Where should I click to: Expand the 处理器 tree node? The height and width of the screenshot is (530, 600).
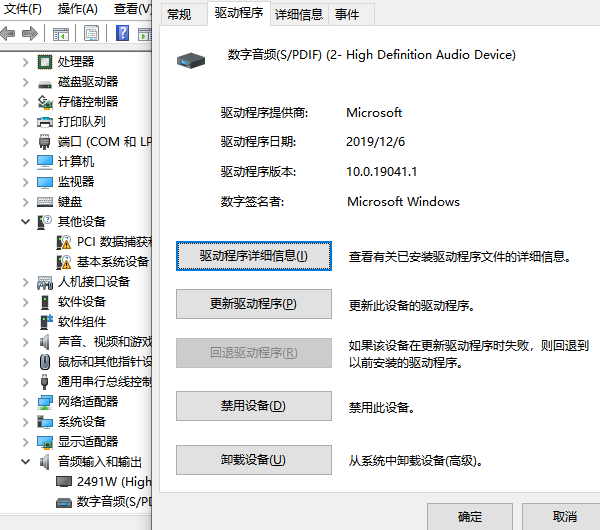[x=25, y=62]
